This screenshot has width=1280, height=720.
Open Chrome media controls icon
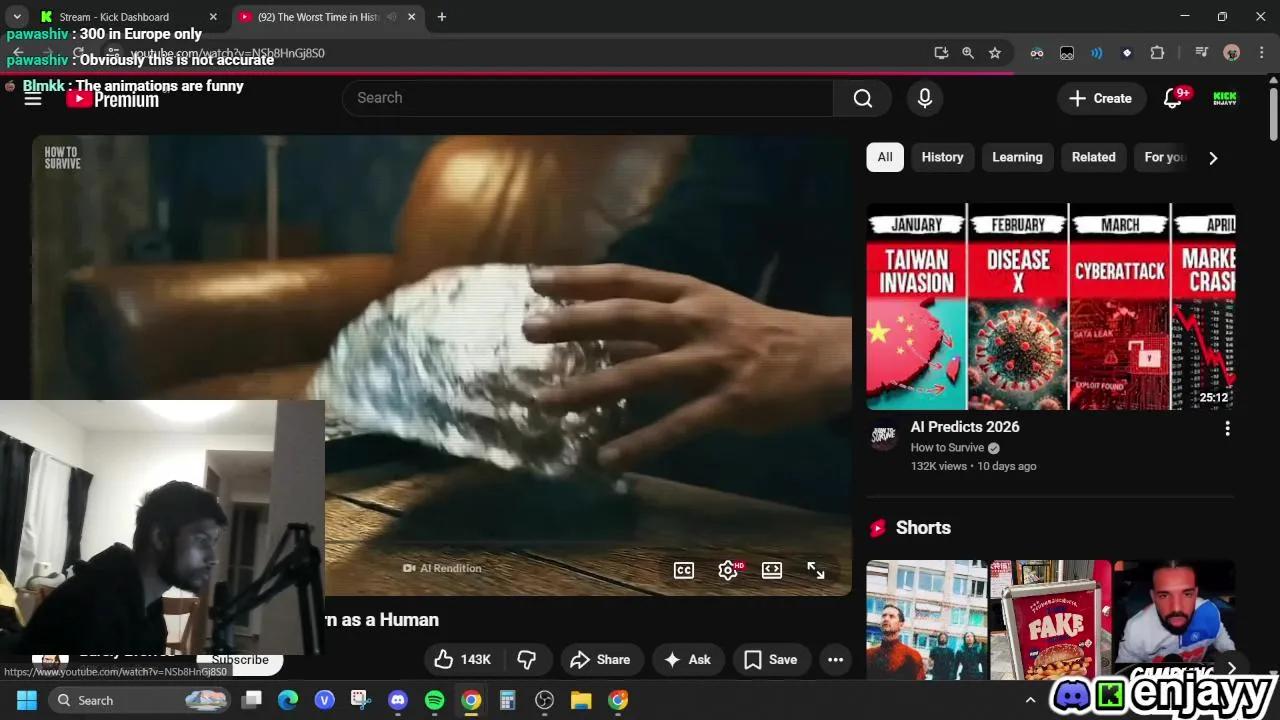[1202, 53]
